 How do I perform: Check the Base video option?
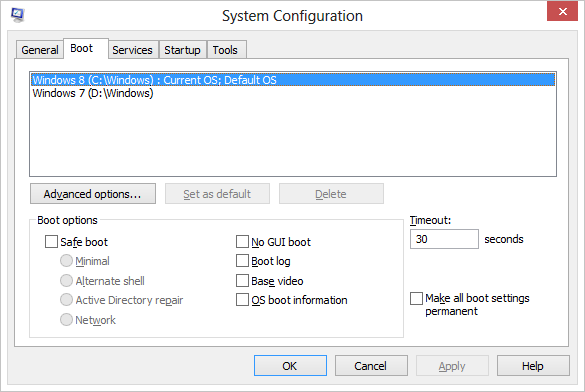[242, 280]
